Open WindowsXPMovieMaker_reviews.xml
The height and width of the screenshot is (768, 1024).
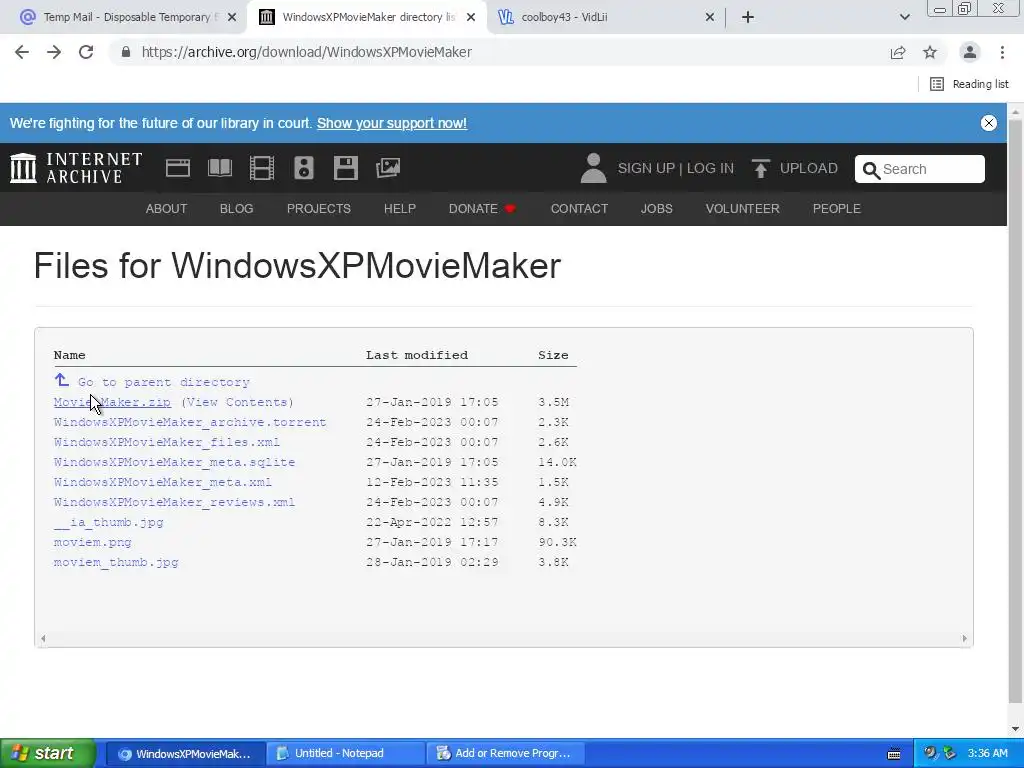click(174, 502)
